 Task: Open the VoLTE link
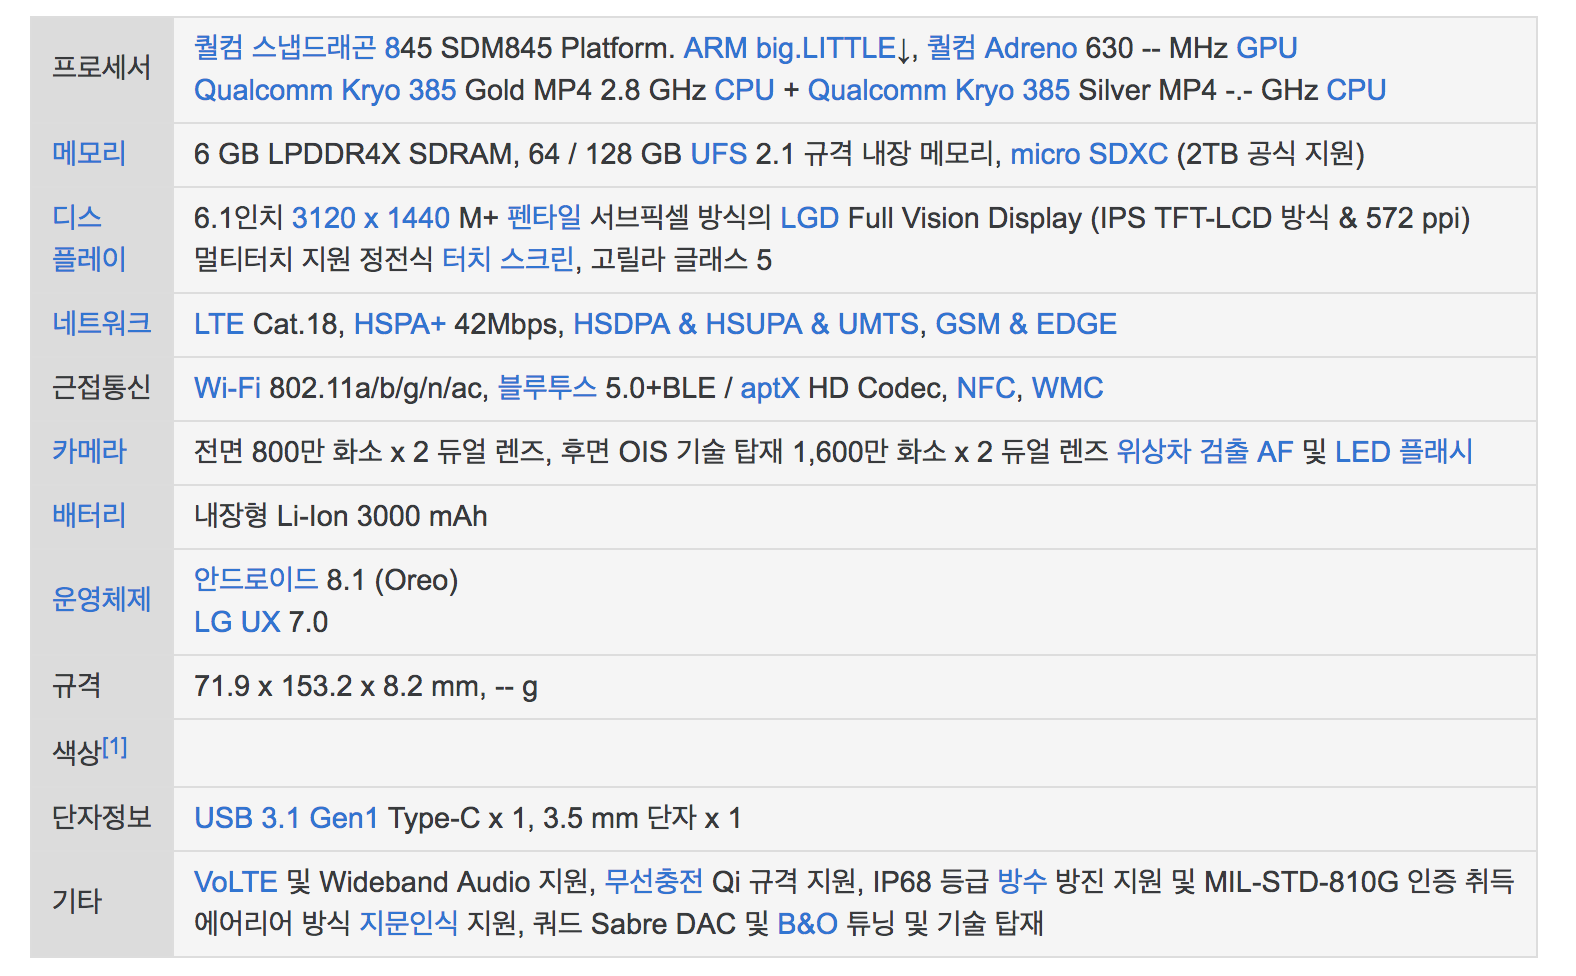tap(236, 882)
